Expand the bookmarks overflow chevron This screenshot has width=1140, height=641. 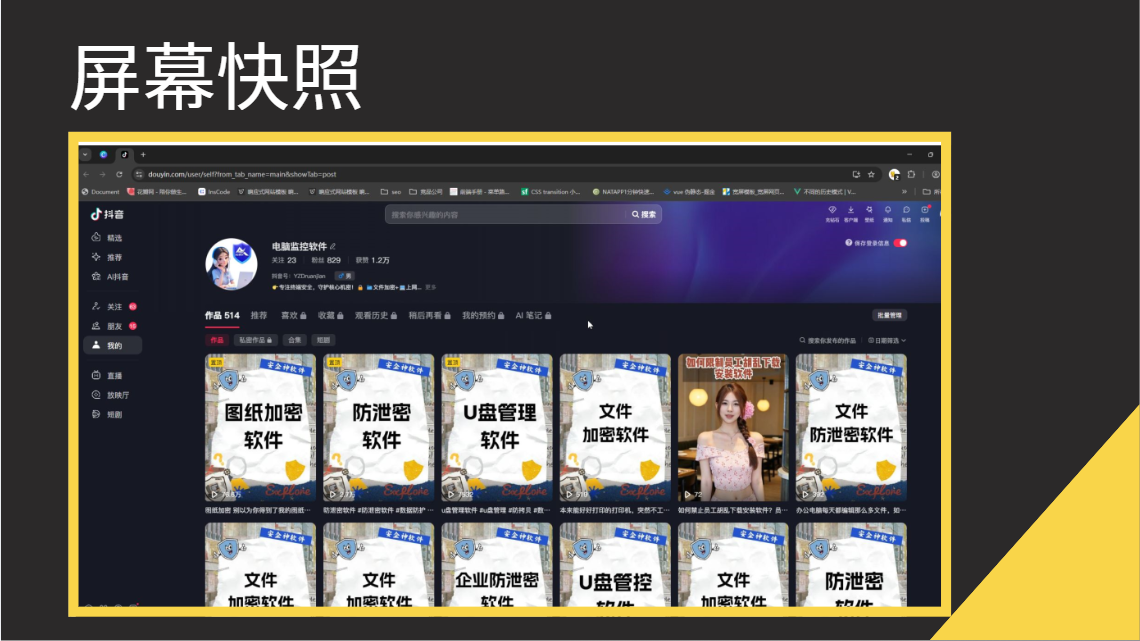click(x=904, y=192)
